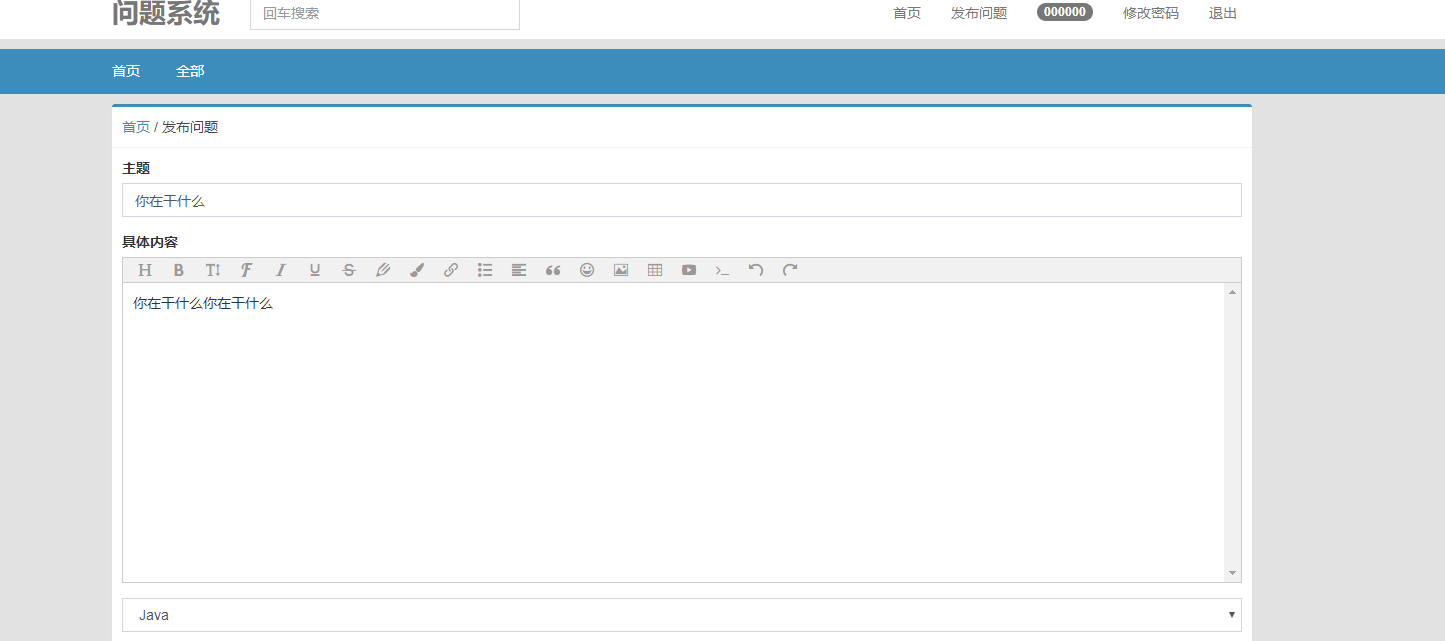Click the 问题系统 site logo
Image resolution: width=1445 pixels, height=641 pixels.
point(166,13)
